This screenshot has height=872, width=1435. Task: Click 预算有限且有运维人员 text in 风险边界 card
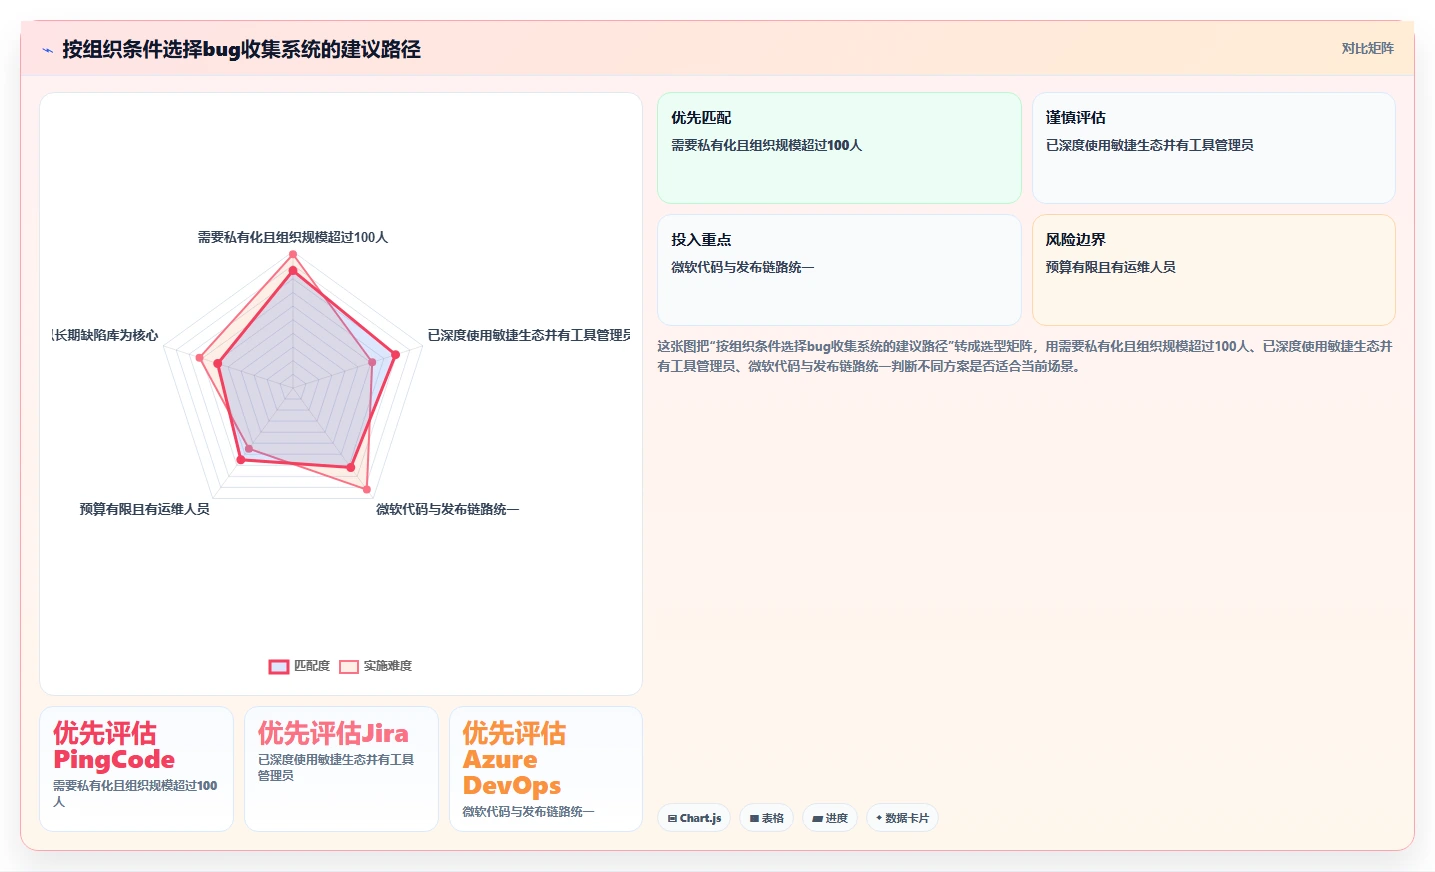(x=1110, y=267)
